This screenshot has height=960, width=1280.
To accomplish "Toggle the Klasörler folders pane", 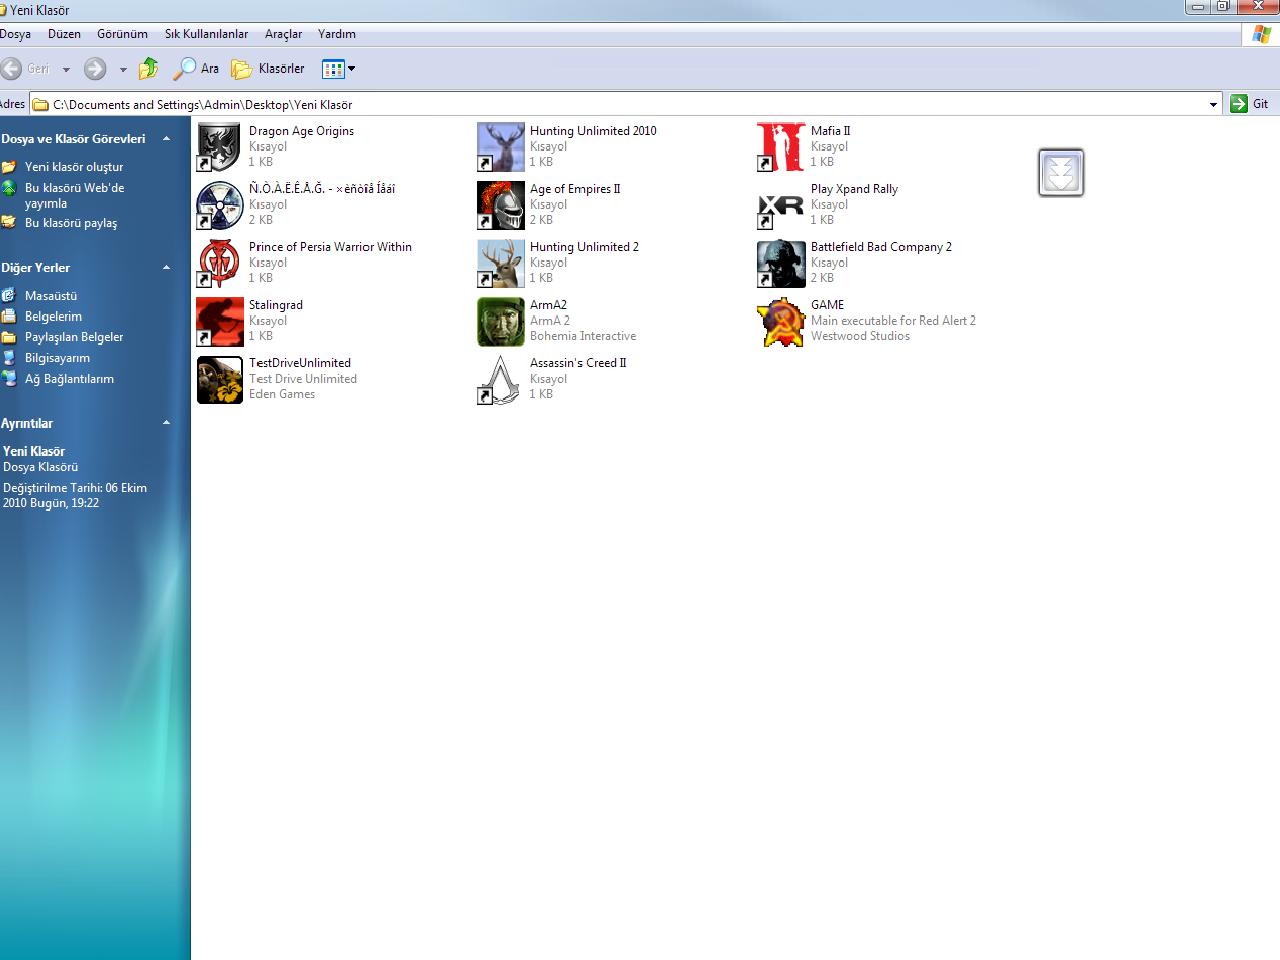I will point(268,68).
